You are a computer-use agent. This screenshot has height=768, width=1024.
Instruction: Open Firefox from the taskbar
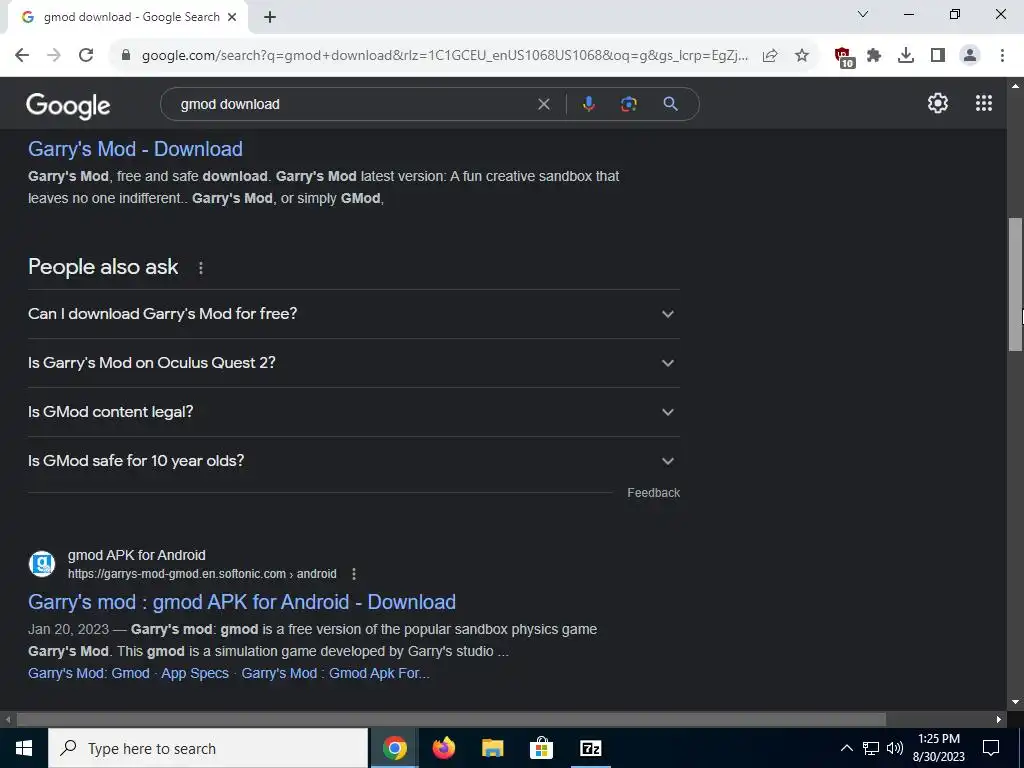tap(443, 748)
